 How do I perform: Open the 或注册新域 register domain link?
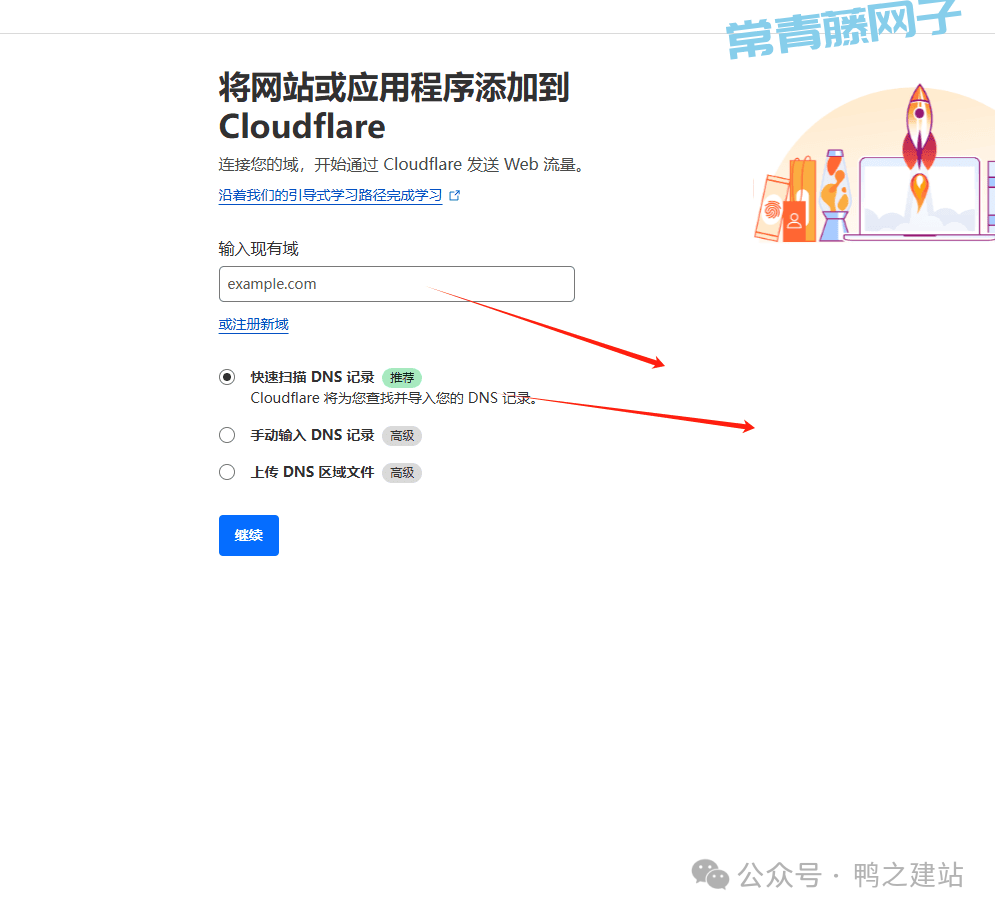pos(253,324)
